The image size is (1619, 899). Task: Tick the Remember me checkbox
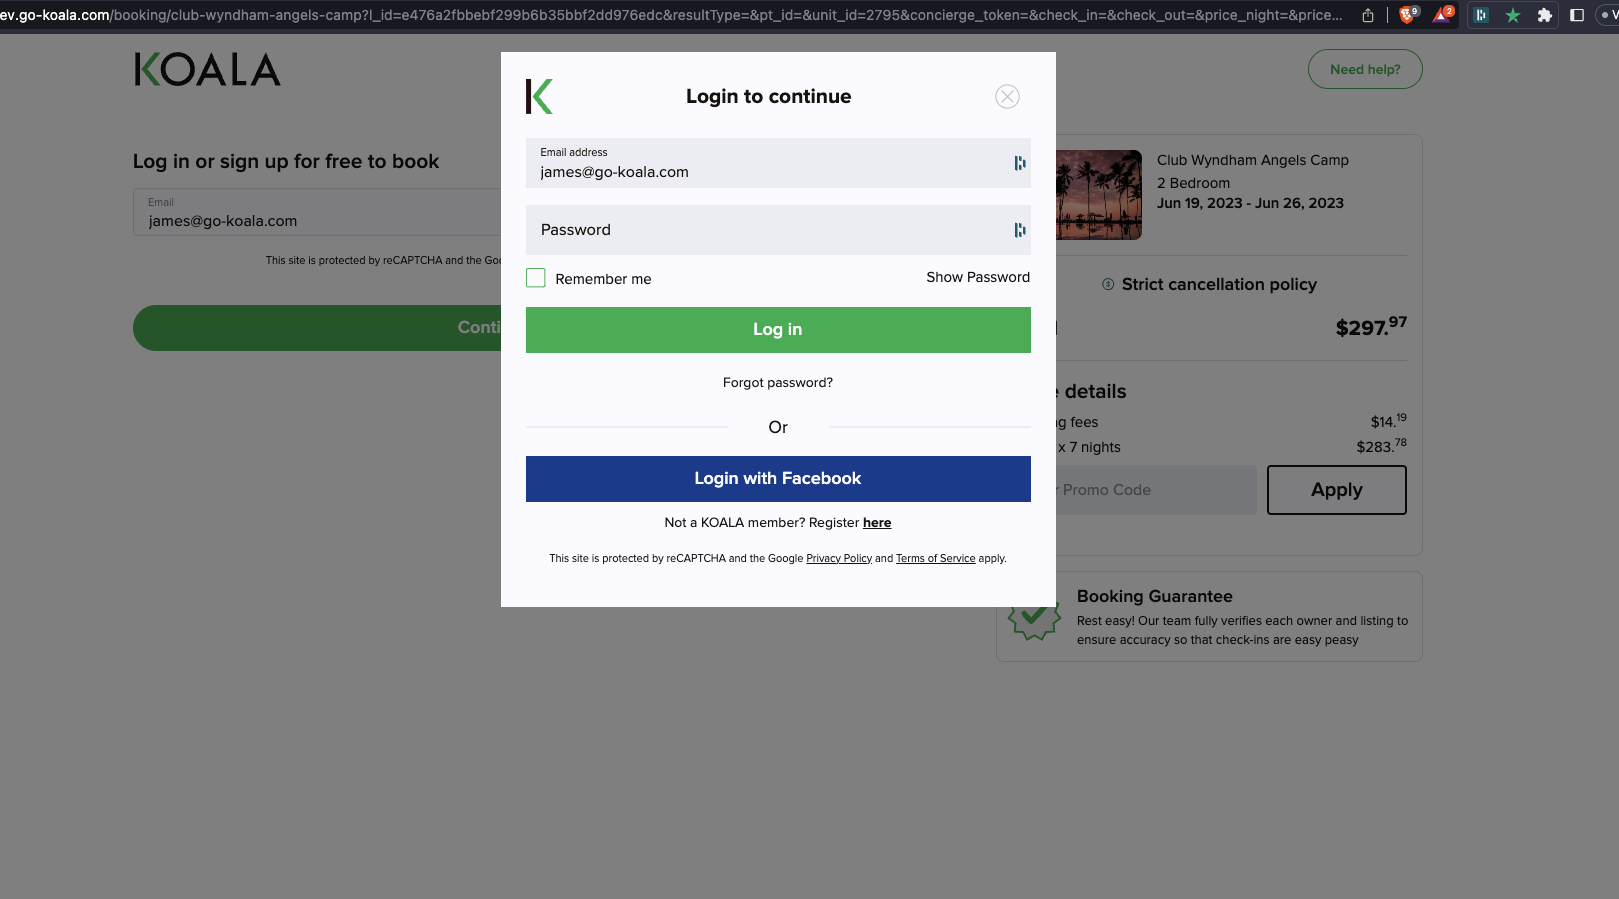pos(536,278)
